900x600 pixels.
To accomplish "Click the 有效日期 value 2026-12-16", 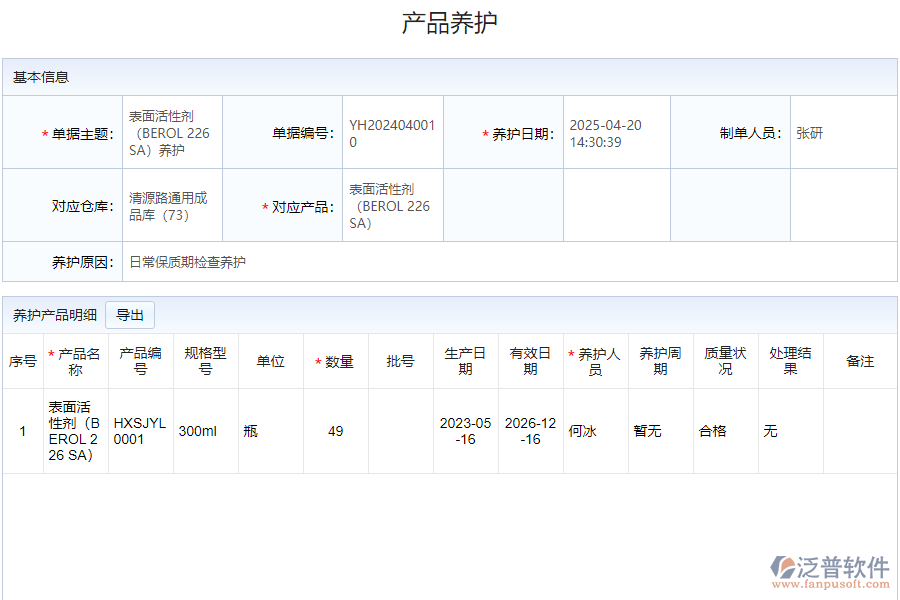I will [530, 430].
